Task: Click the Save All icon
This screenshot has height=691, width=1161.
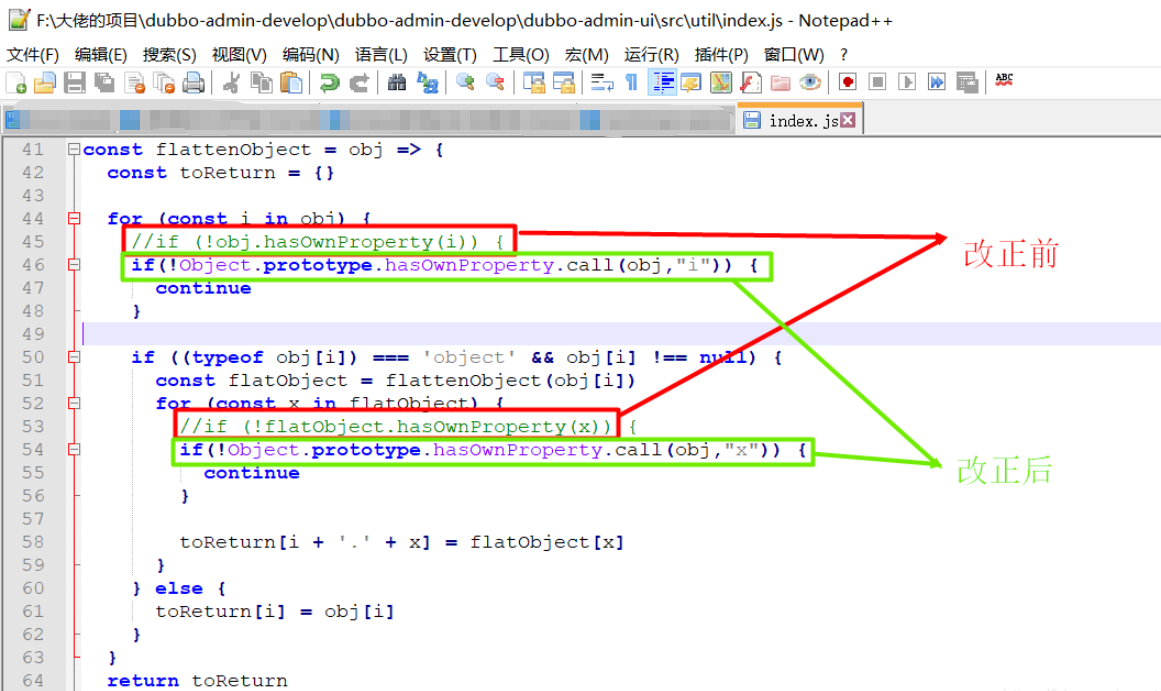Action: pos(104,82)
